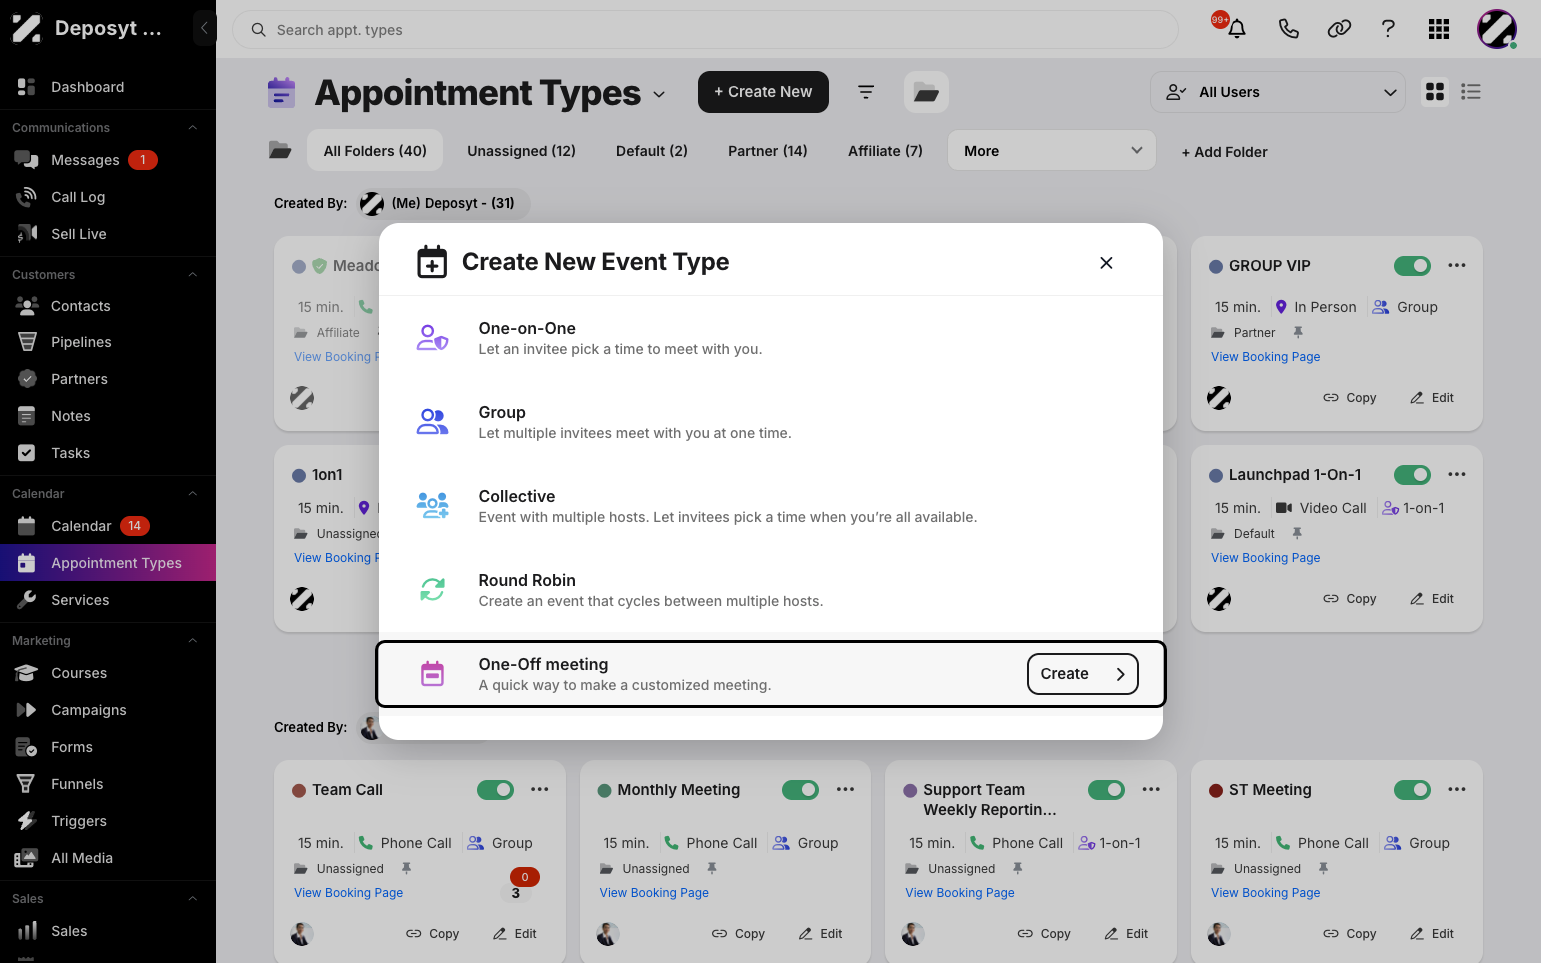Click the One-on-One event type icon
The width and height of the screenshot is (1541, 963).
432,338
